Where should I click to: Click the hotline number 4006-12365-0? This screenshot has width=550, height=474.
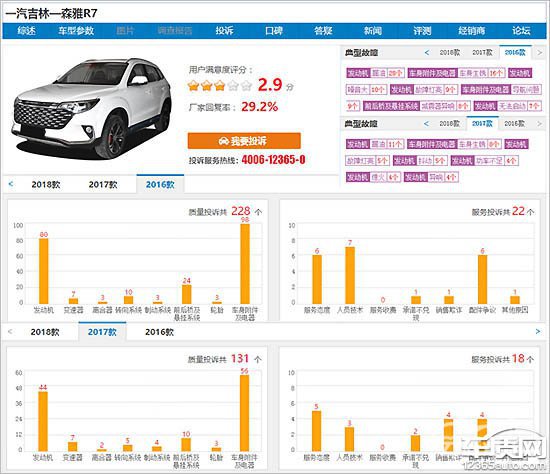tap(273, 160)
